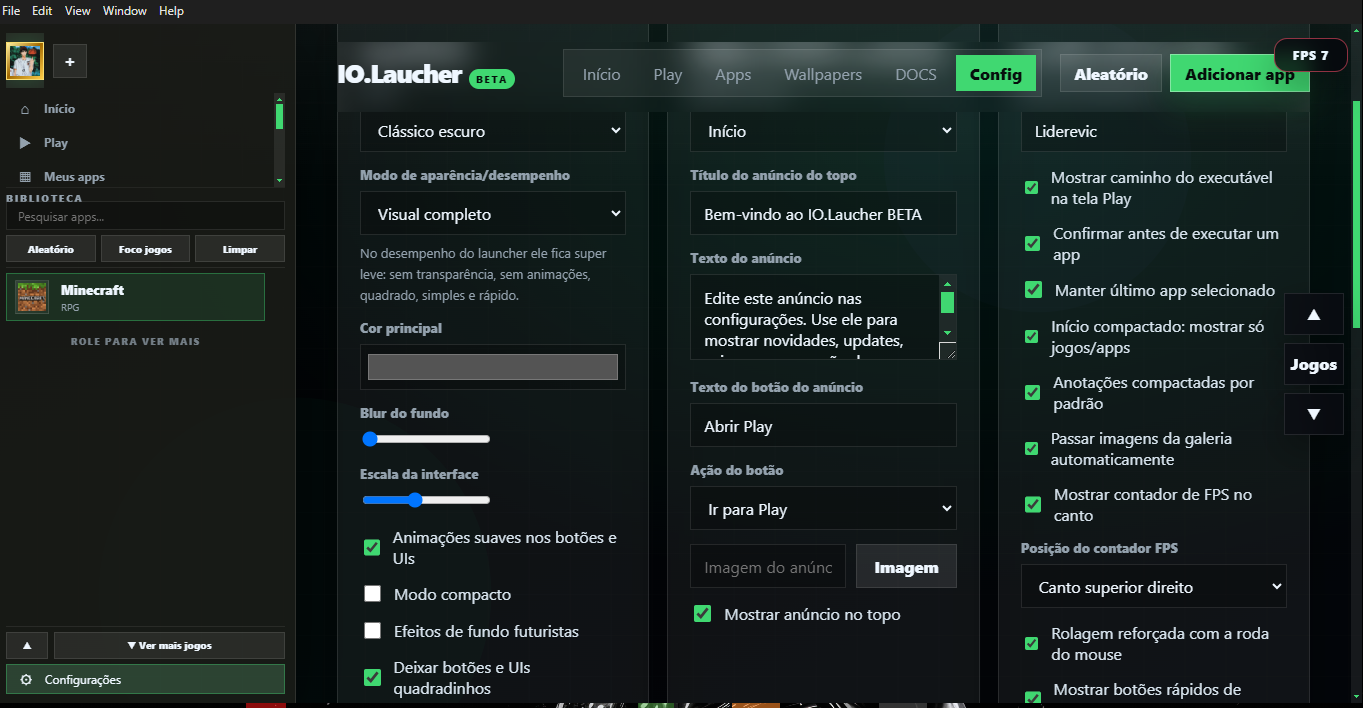Viewport: 1363px width, 708px height.
Task: Click the FPS 7 counter badge
Action: [1311, 55]
